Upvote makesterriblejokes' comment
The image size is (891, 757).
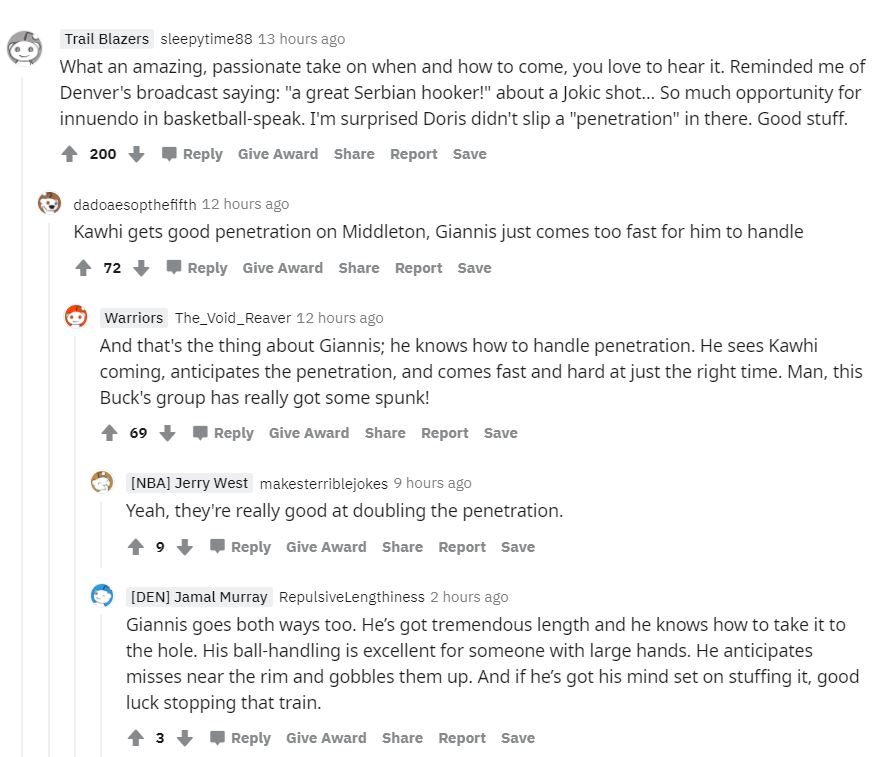(136, 547)
